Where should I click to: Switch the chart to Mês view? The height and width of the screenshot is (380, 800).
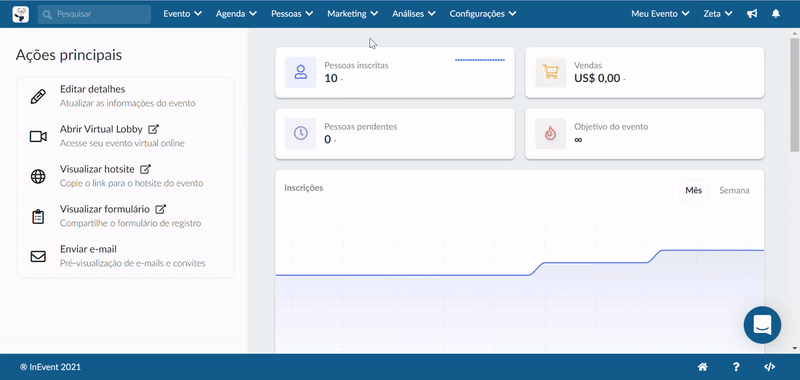point(693,191)
